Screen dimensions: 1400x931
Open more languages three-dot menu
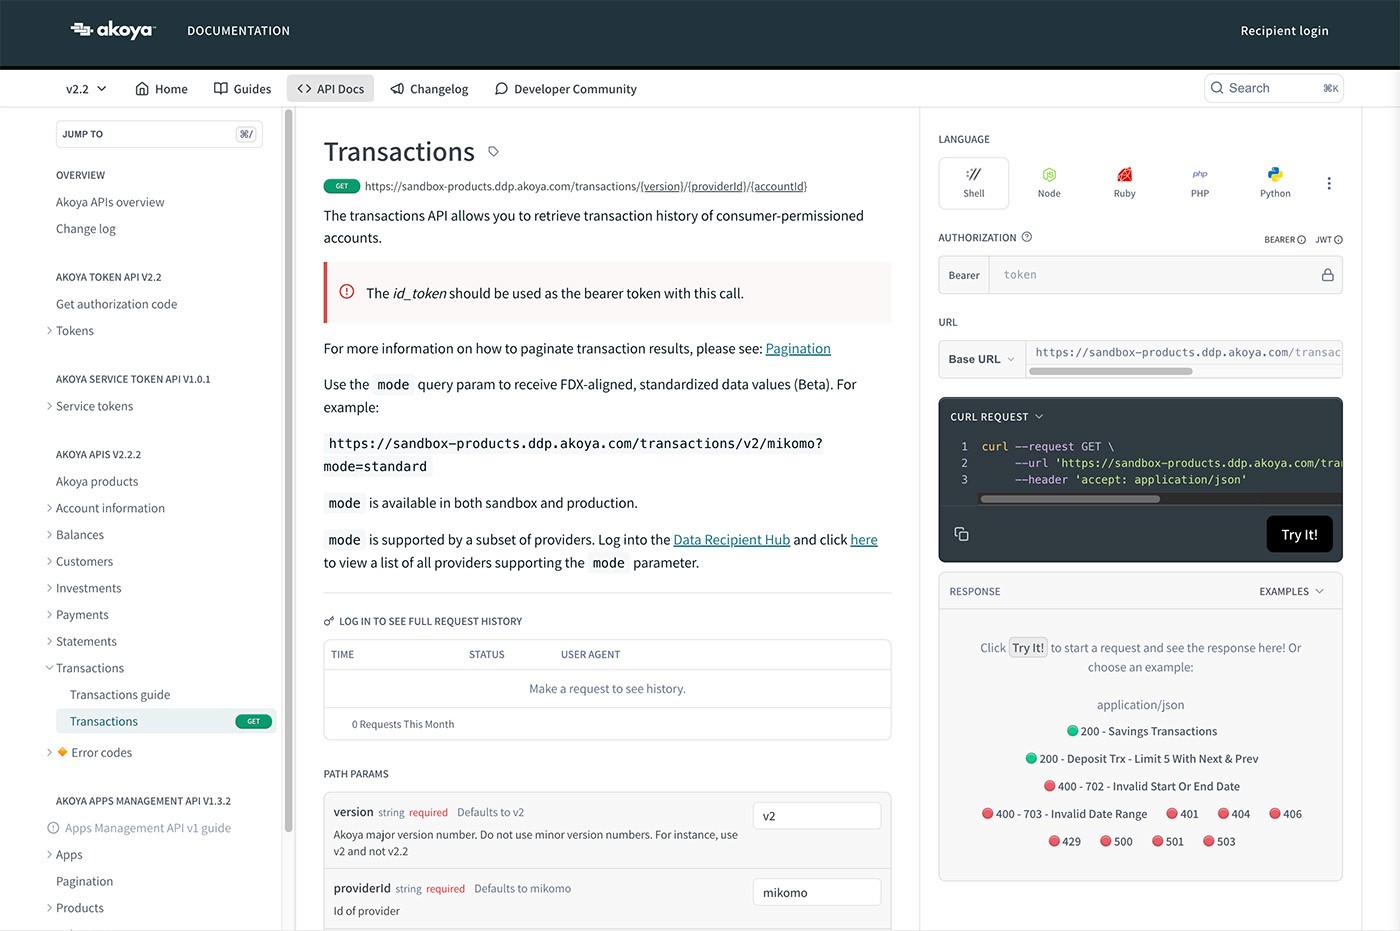pyautogui.click(x=1329, y=183)
